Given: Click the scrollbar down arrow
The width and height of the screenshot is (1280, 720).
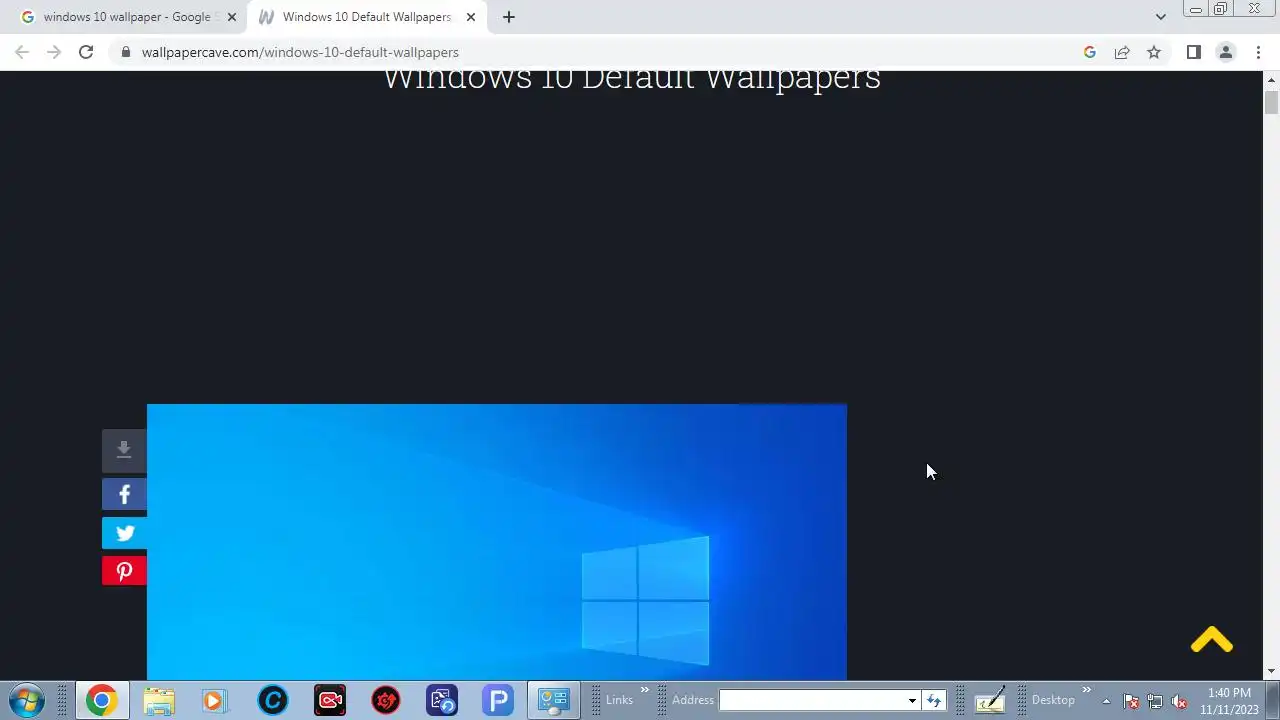Looking at the screenshot, I should 1272,672.
